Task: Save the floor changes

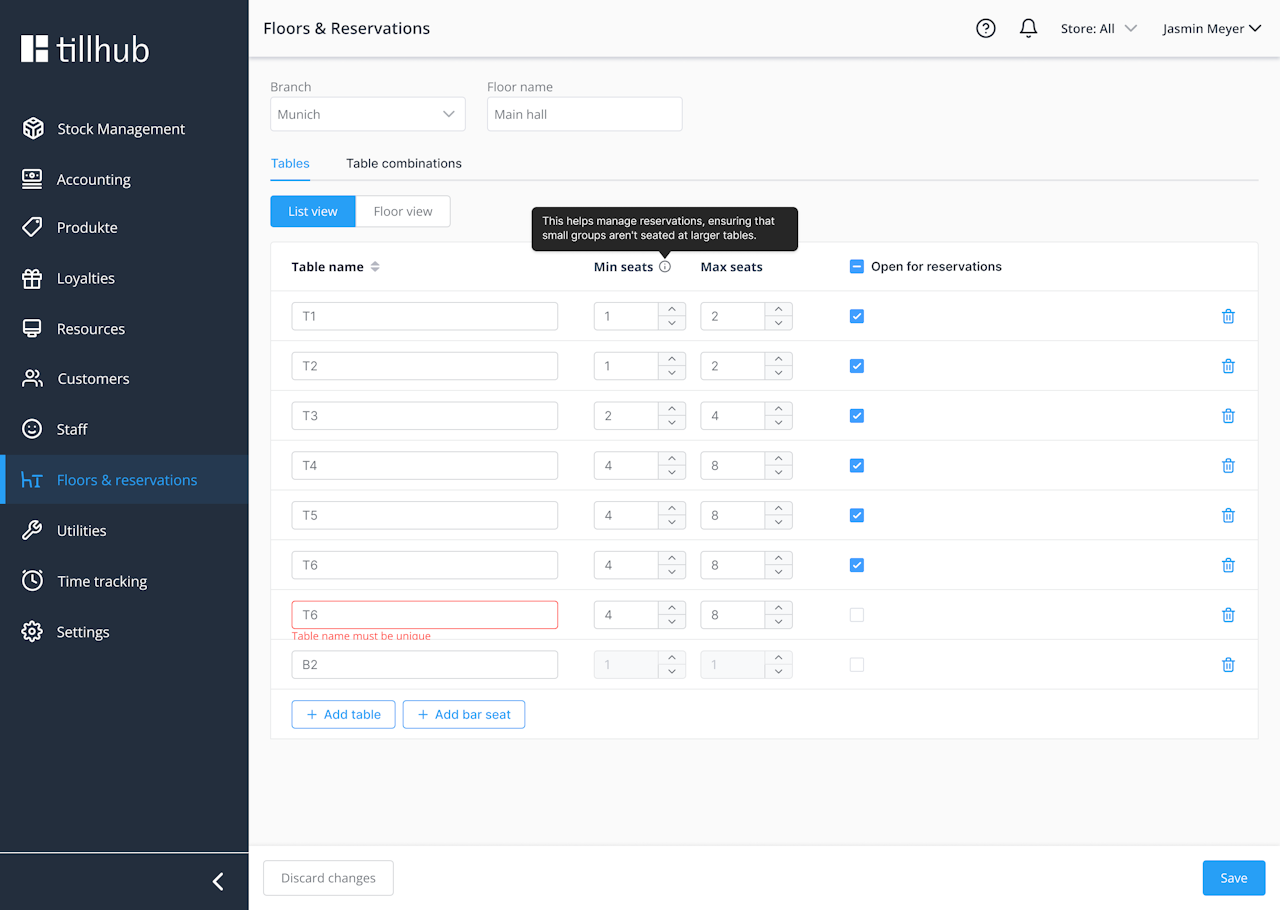Action: tap(1234, 878)
